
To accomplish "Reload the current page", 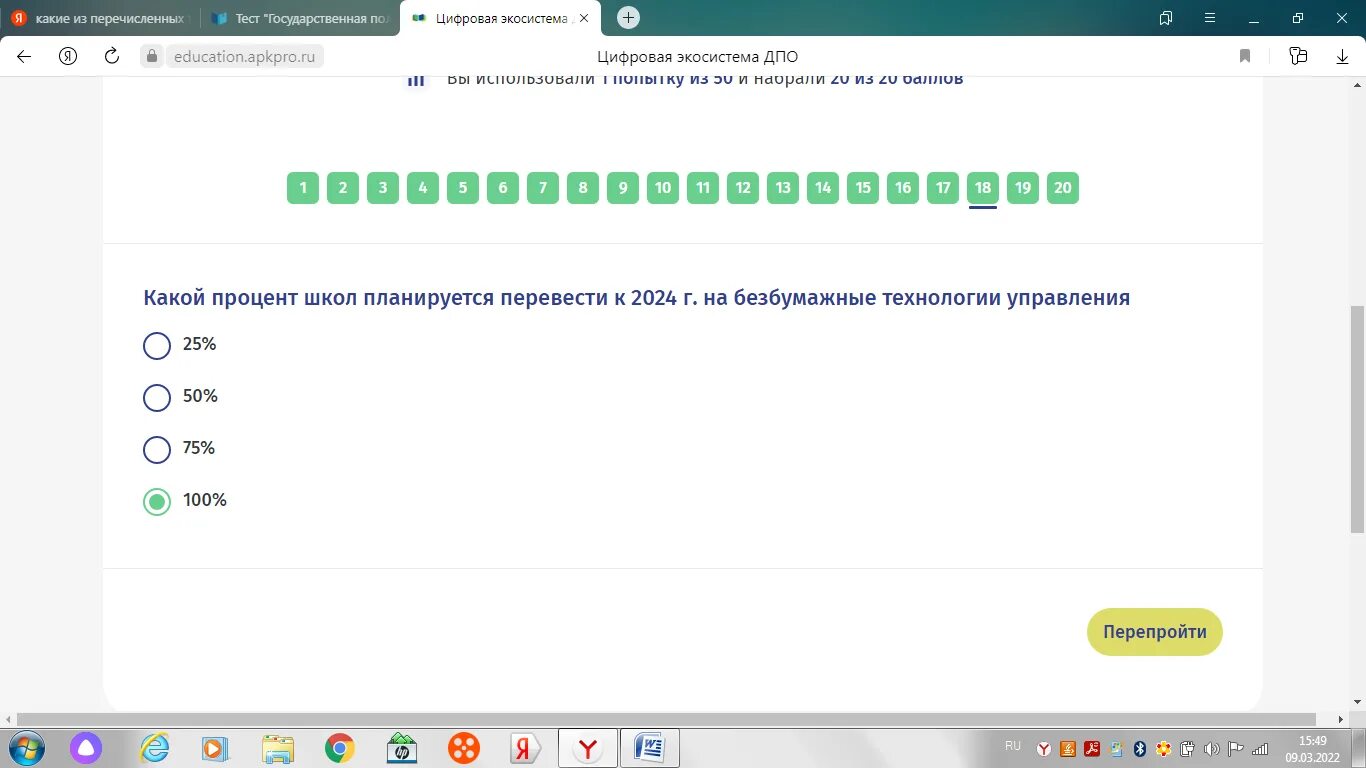I will pyautogui.click(x=112, y=56).
